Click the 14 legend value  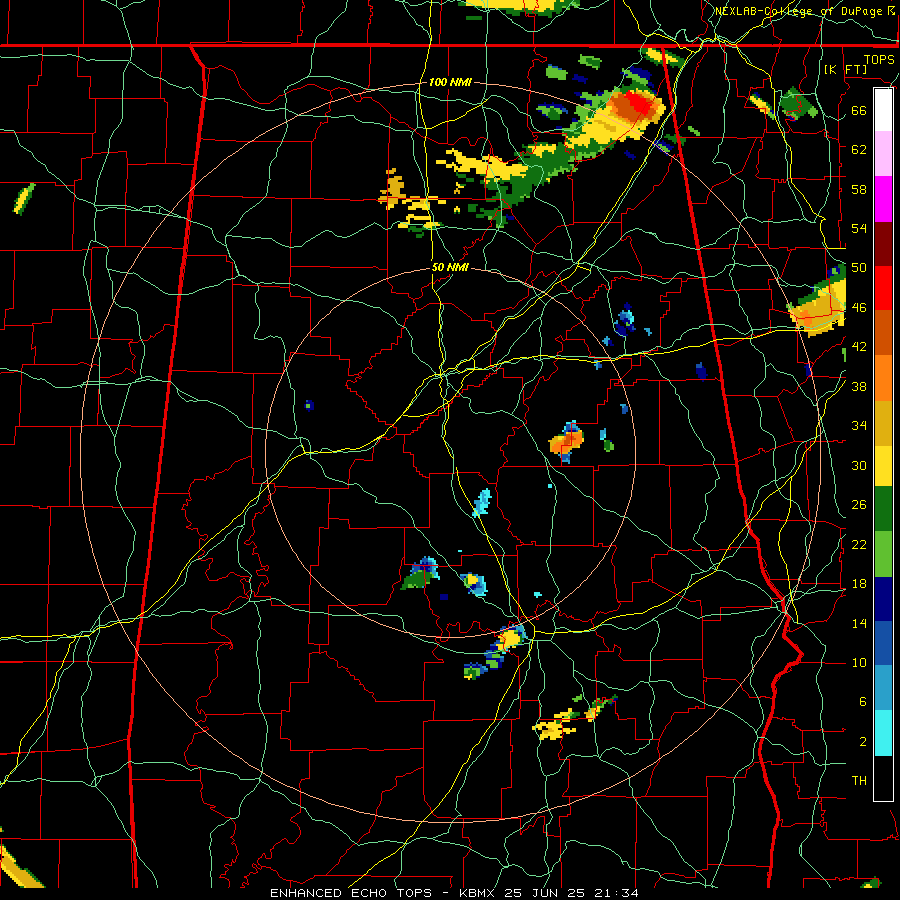point(859,623)
